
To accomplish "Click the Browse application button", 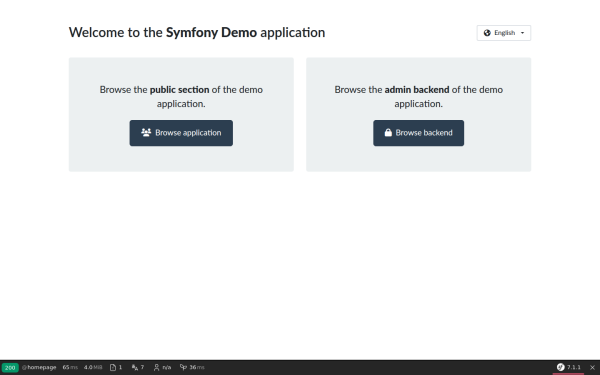I will coord(181,133).
